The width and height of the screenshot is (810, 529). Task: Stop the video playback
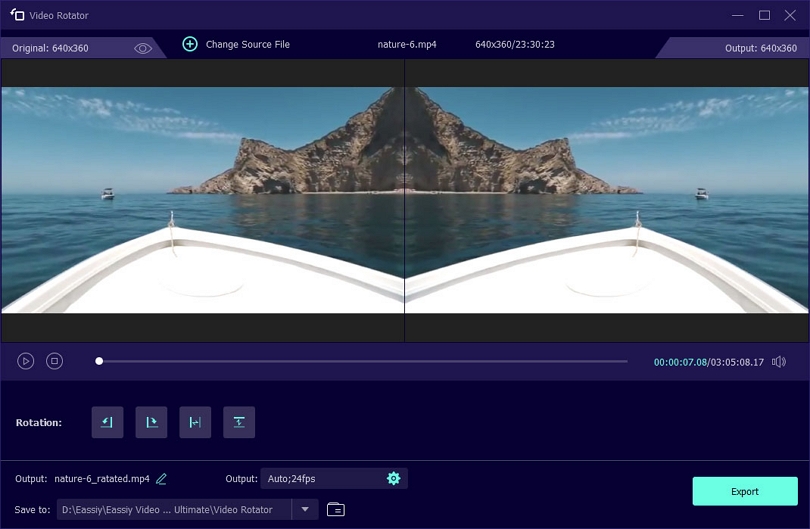[54, 361]
